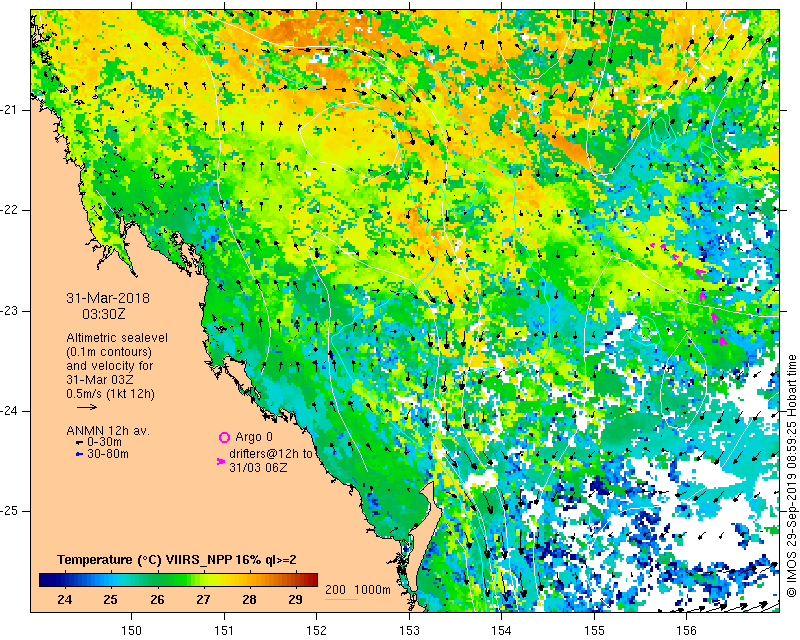This screenshot has height=640, width=800.
Task: Click the longitude axis label '155'
Action: [594, 631]
